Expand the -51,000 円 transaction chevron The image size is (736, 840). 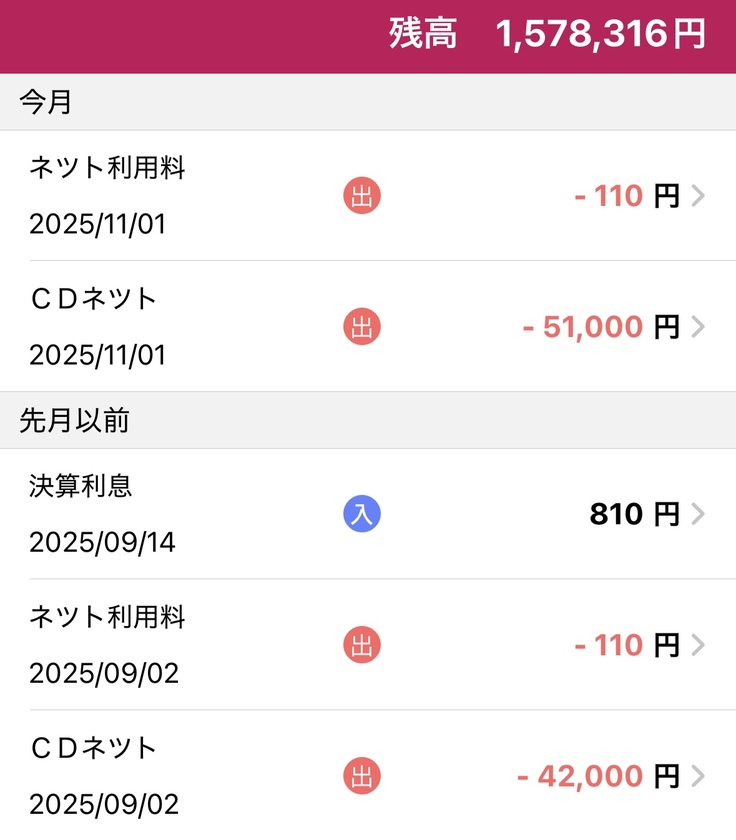(698, 327)
